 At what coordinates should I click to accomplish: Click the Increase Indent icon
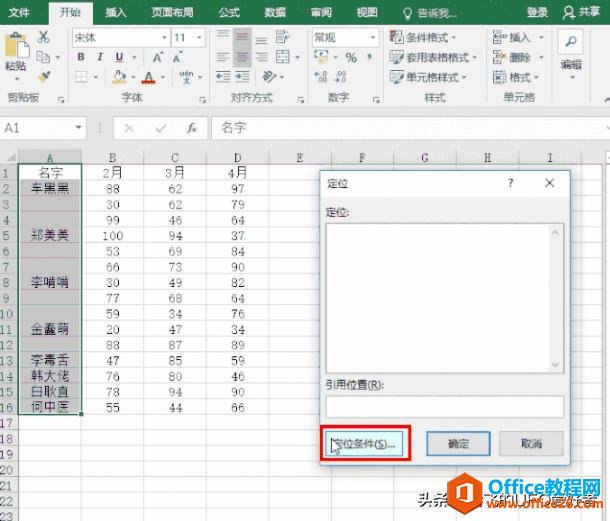pos(242,76)
